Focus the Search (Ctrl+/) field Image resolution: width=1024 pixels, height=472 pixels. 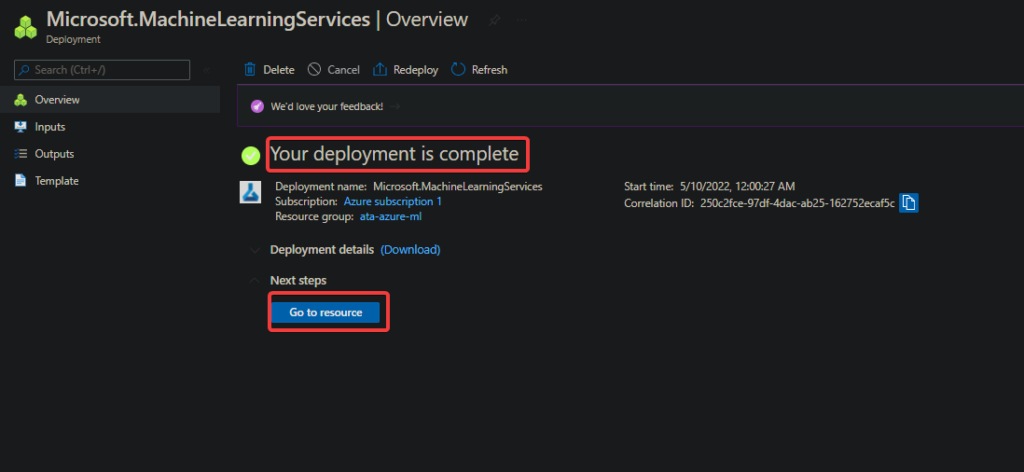click(x=102, y=70)
